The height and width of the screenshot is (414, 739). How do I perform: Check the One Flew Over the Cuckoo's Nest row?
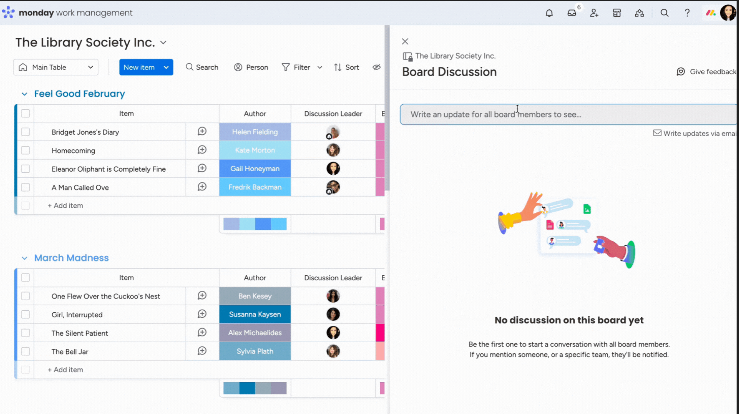25,296
